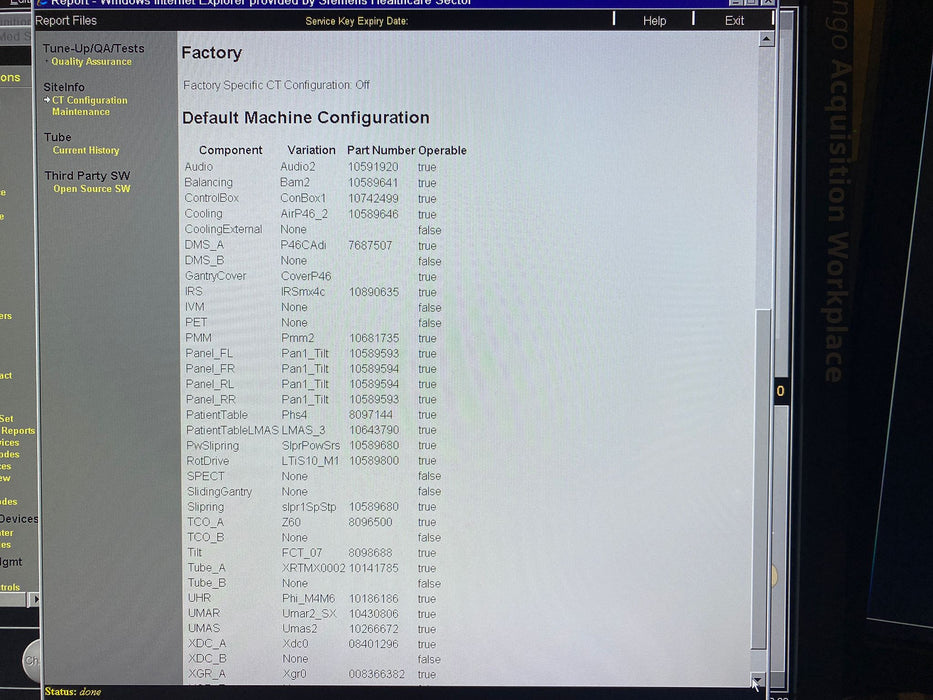Open the Quality Assurance report link
933x700 pixels.
tap(91, 62)
